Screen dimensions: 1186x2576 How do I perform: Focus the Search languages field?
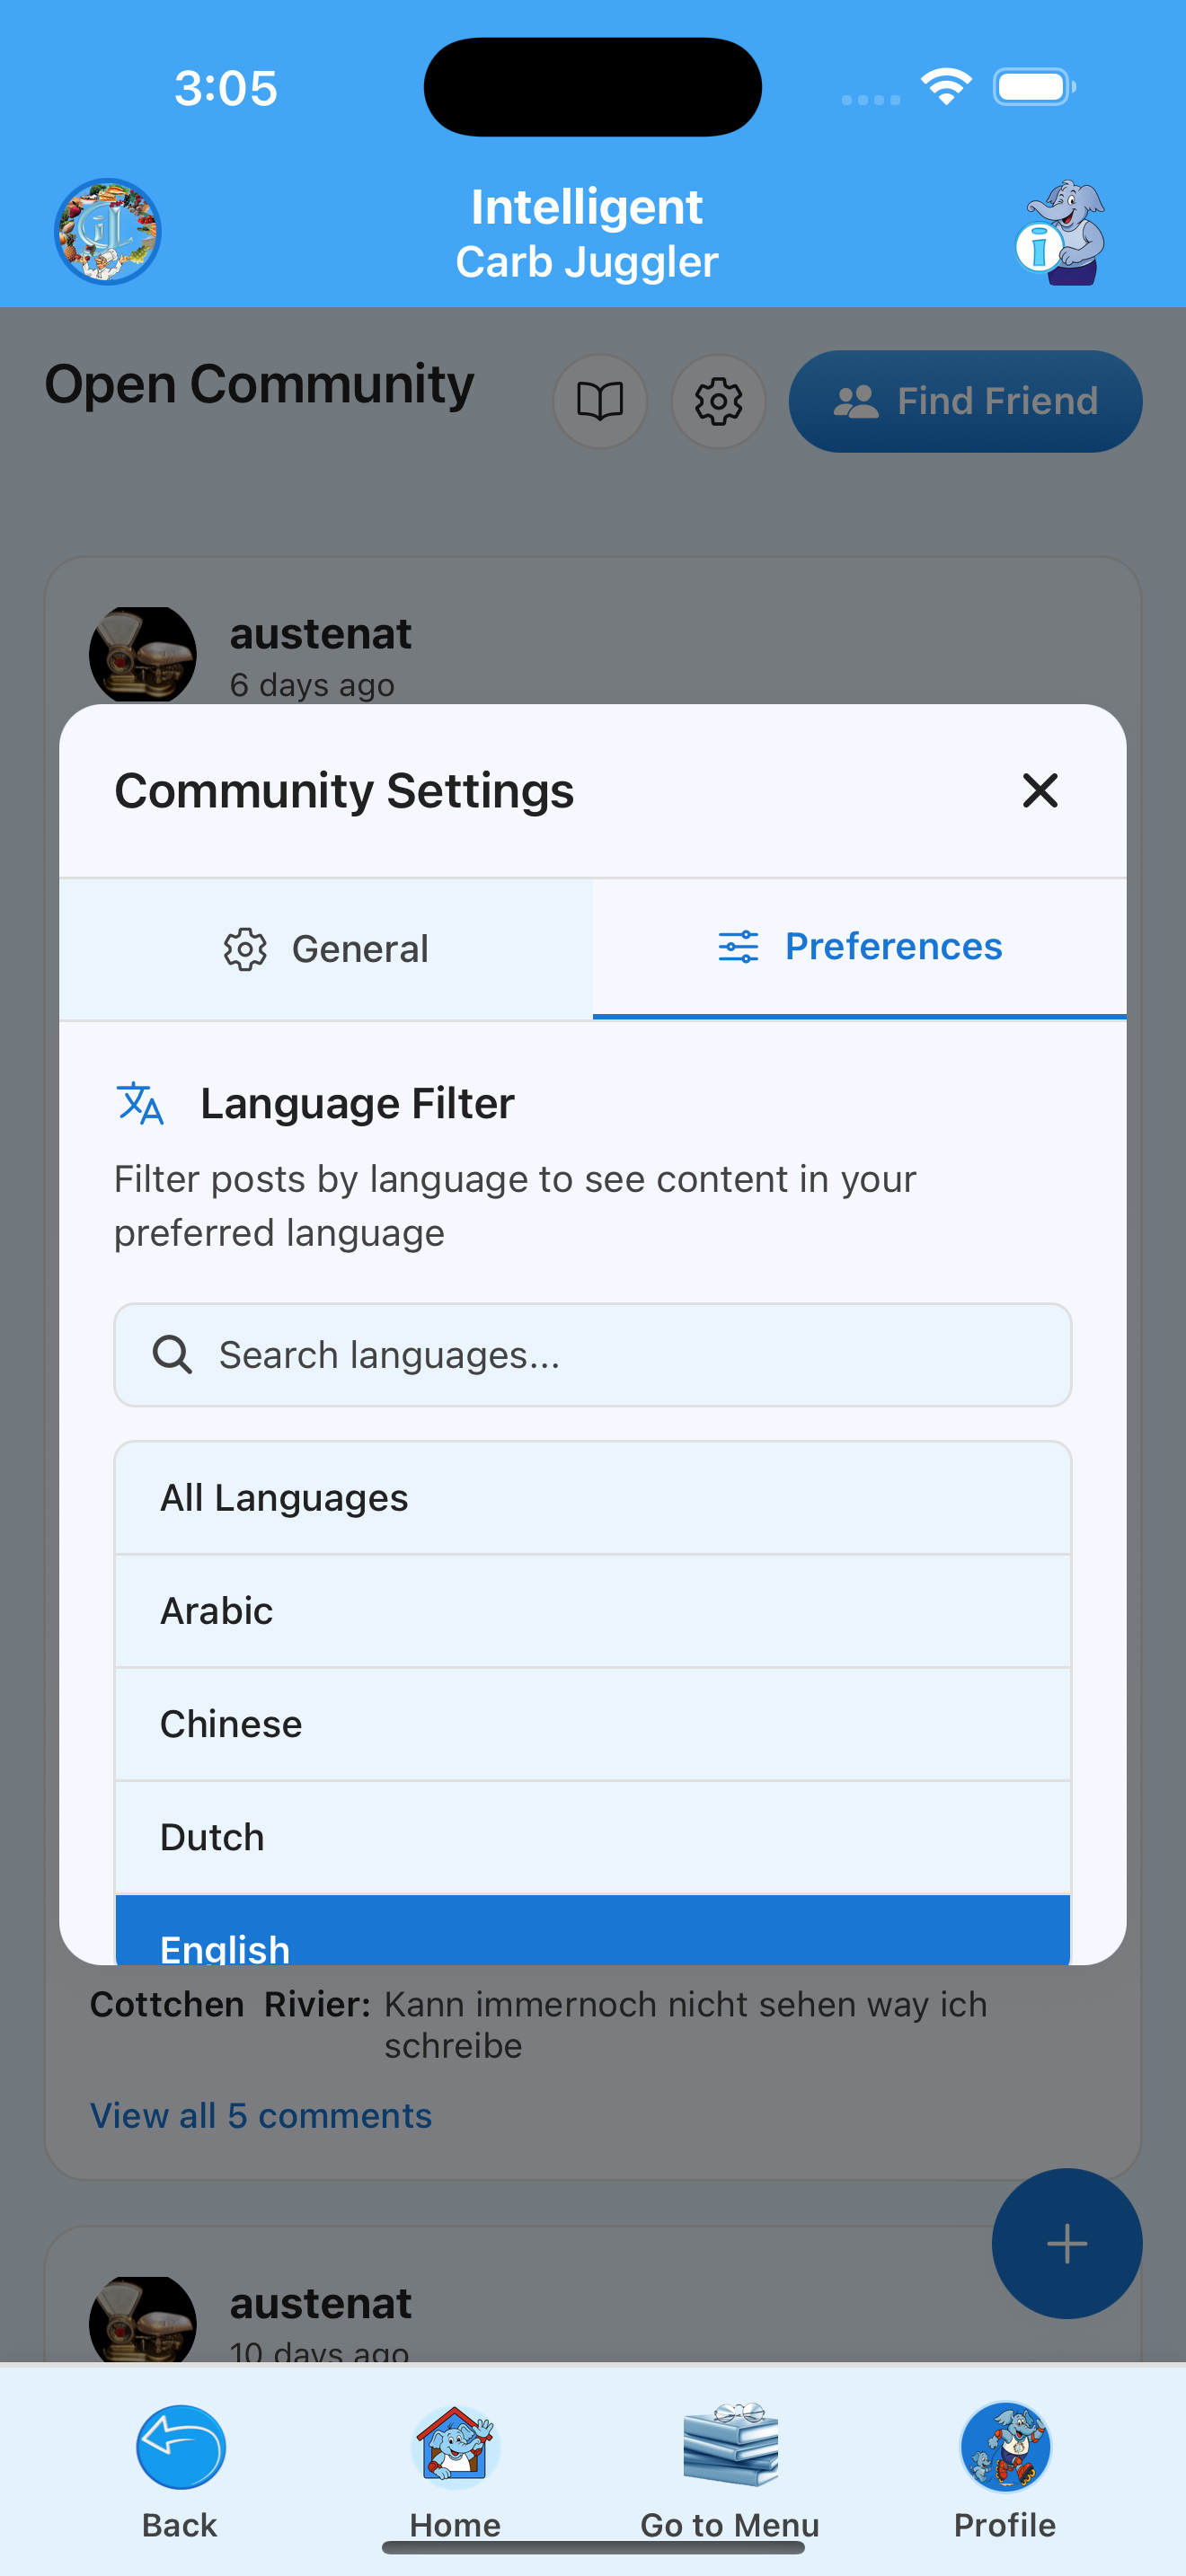(593, 1355)
